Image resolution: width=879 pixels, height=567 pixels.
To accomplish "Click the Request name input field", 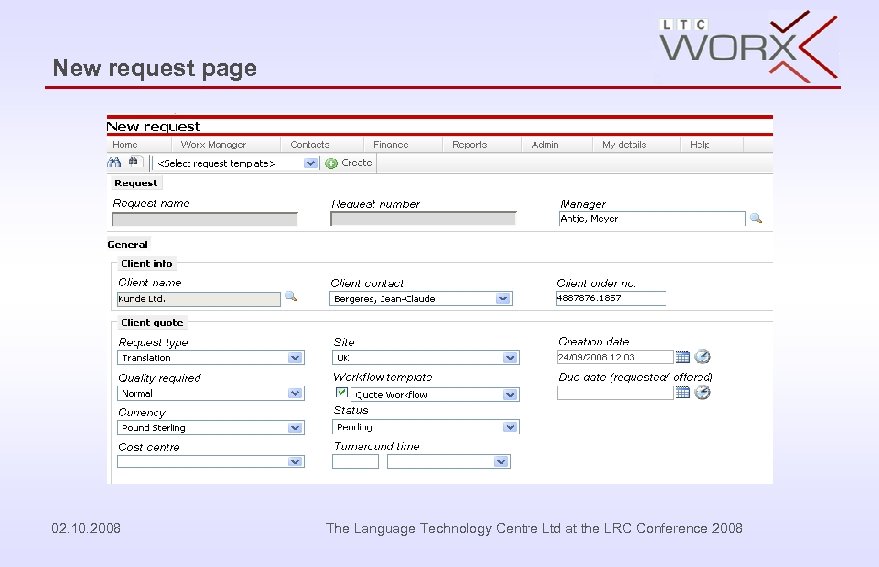I will (205, 219).
